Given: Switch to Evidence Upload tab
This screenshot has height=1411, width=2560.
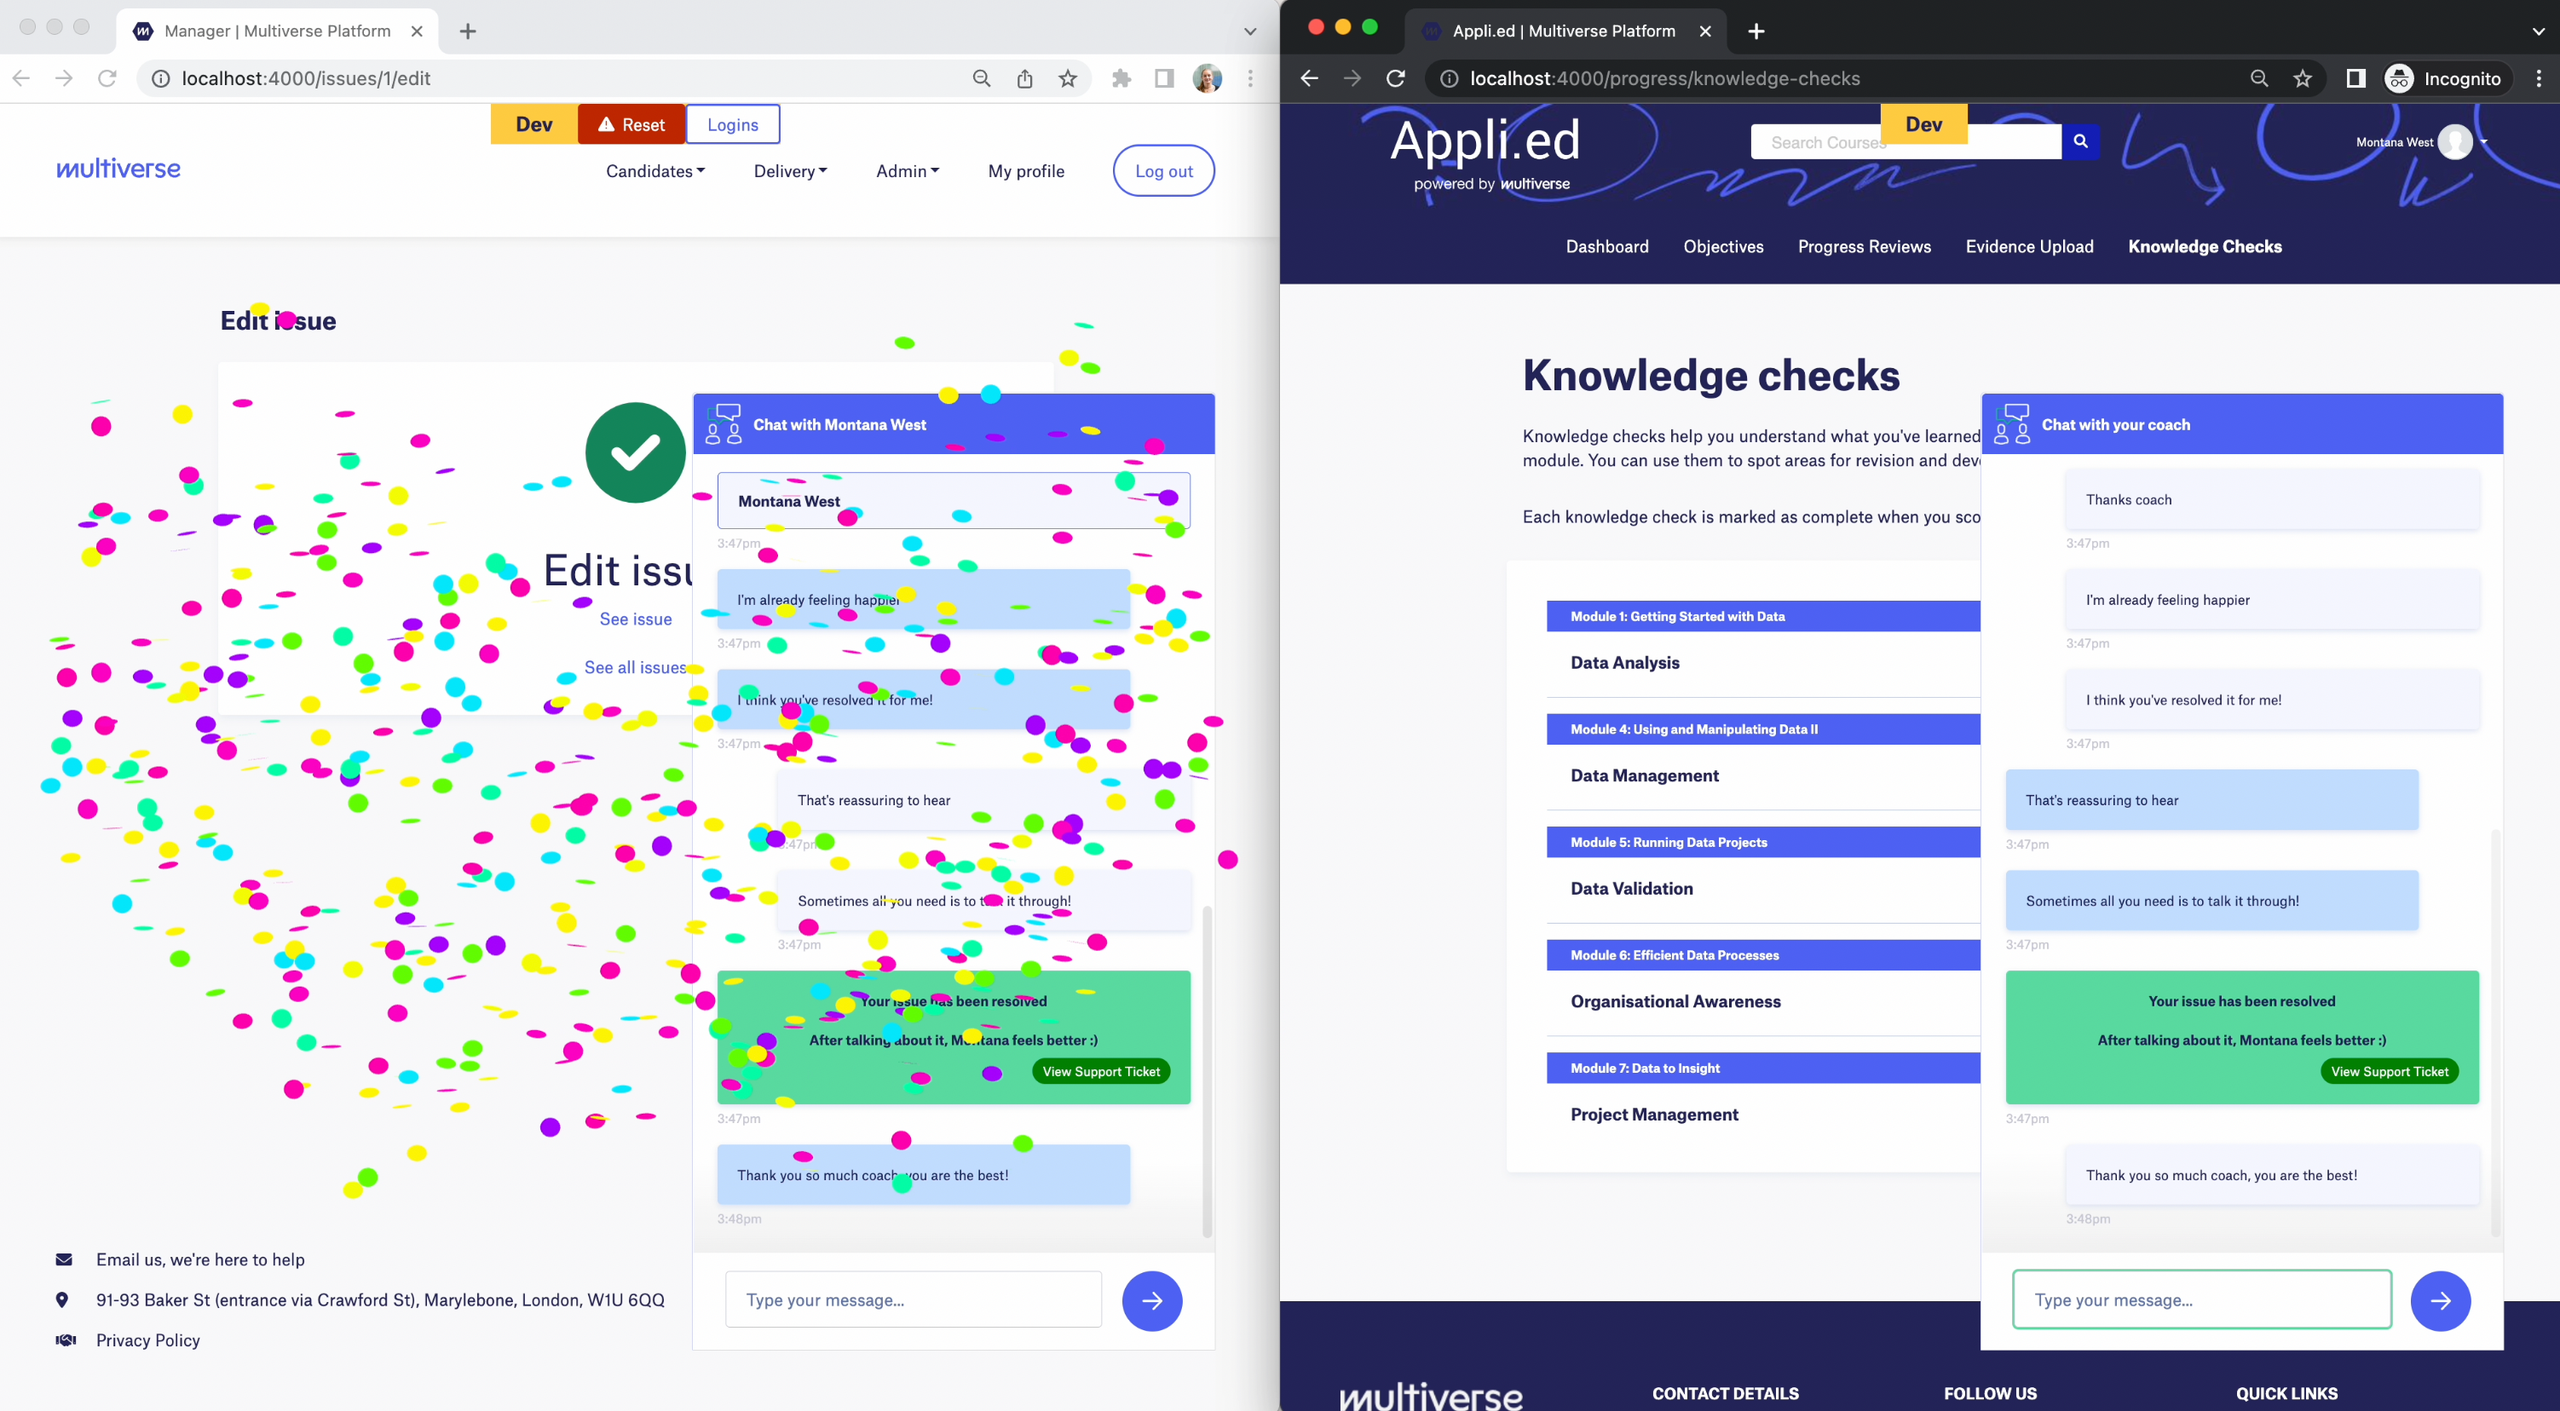Looking at the screenshot, I should (x=2029, y=247).
